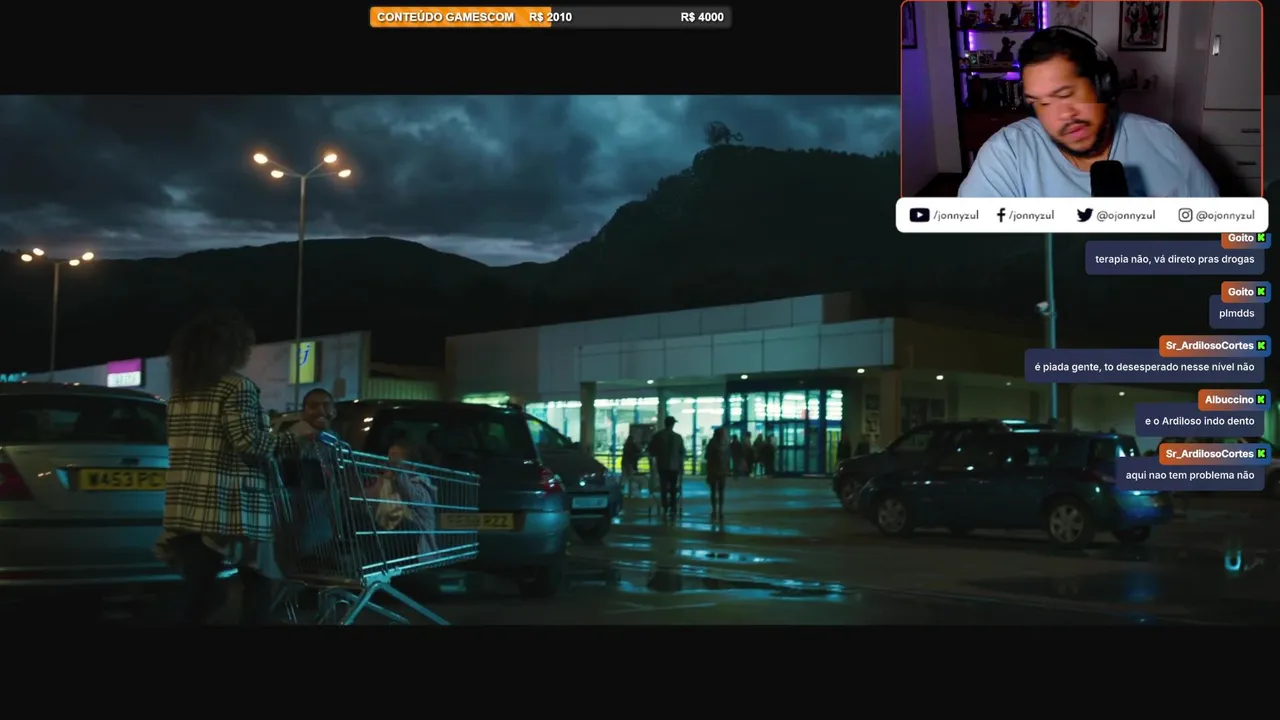1280x720 pixels.
Task: Click badge next to Sr_ArdilosoCortes above 'aqui nao tem problema'
Action: [1261, 454]
